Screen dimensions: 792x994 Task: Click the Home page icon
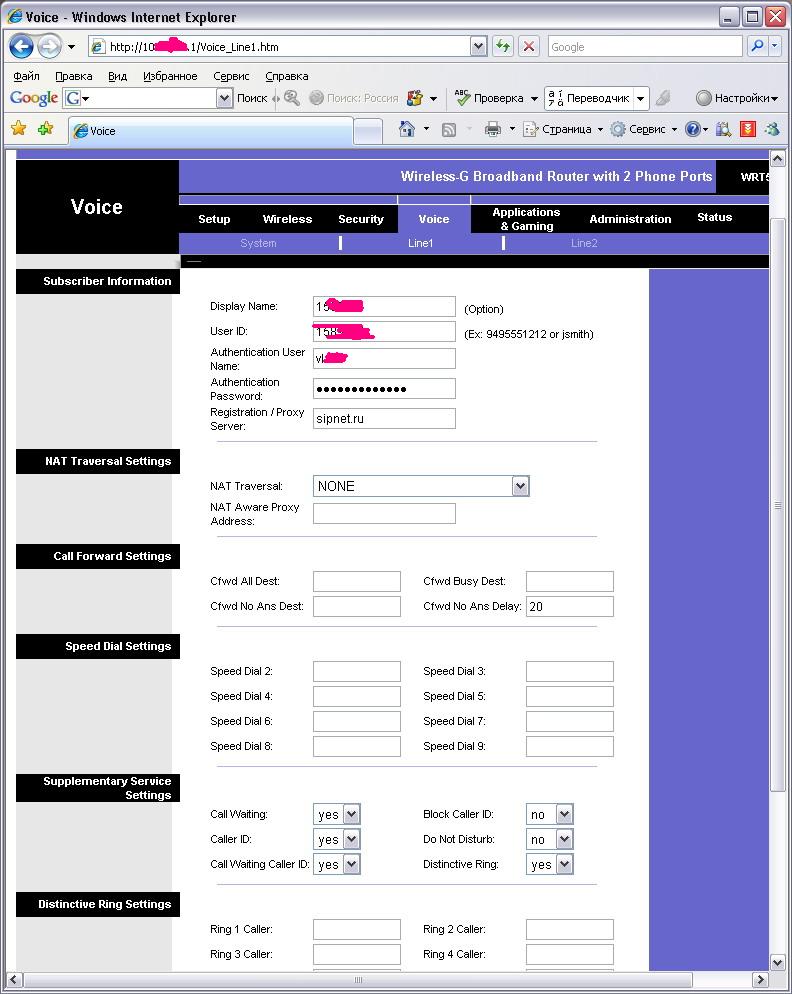point(406,129)
